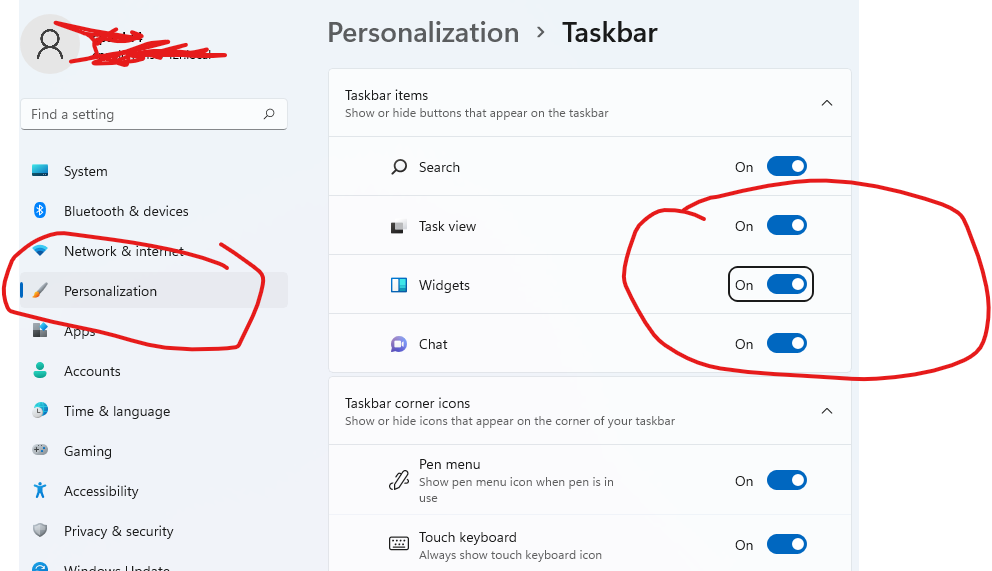Click the Privacy & security shield icon
This screenshot has height=571, width=992.
40,531
